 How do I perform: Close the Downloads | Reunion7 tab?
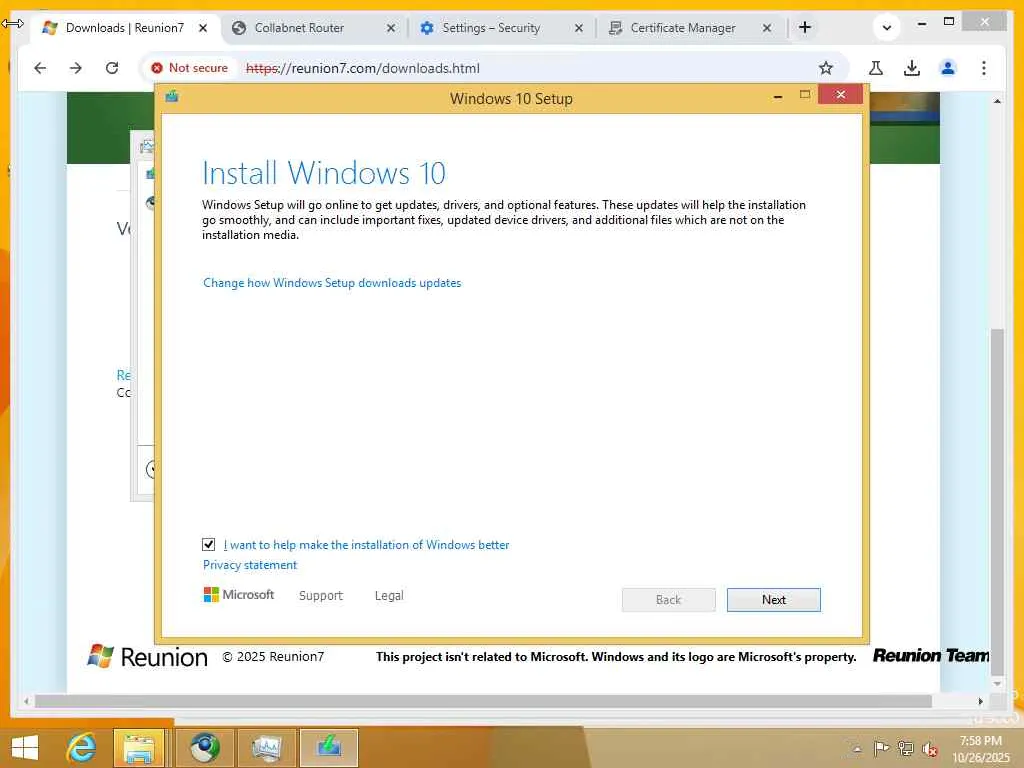tap(203, 28)
